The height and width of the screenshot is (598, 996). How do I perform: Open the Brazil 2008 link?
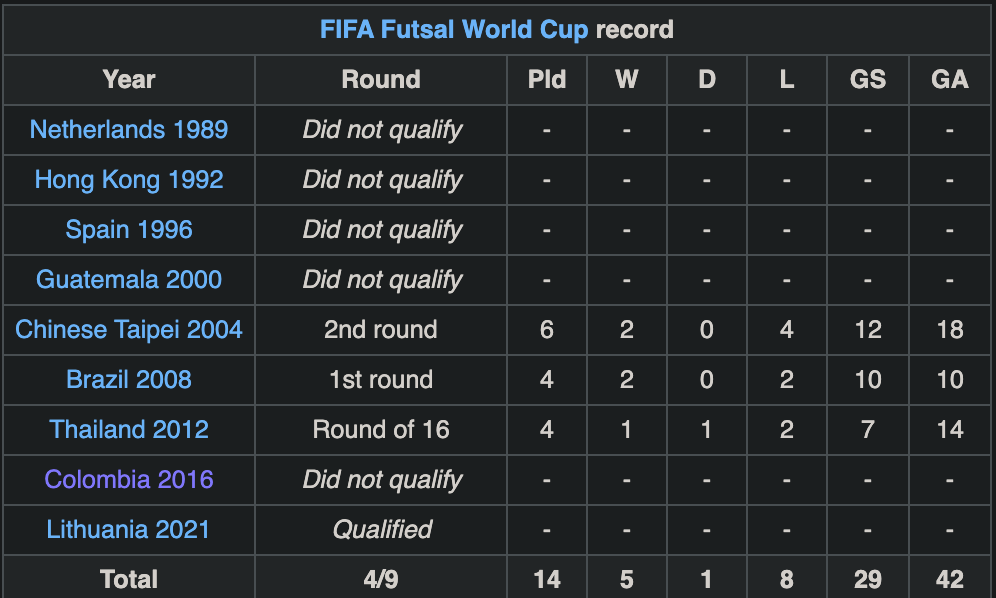(x=129, y=379)
